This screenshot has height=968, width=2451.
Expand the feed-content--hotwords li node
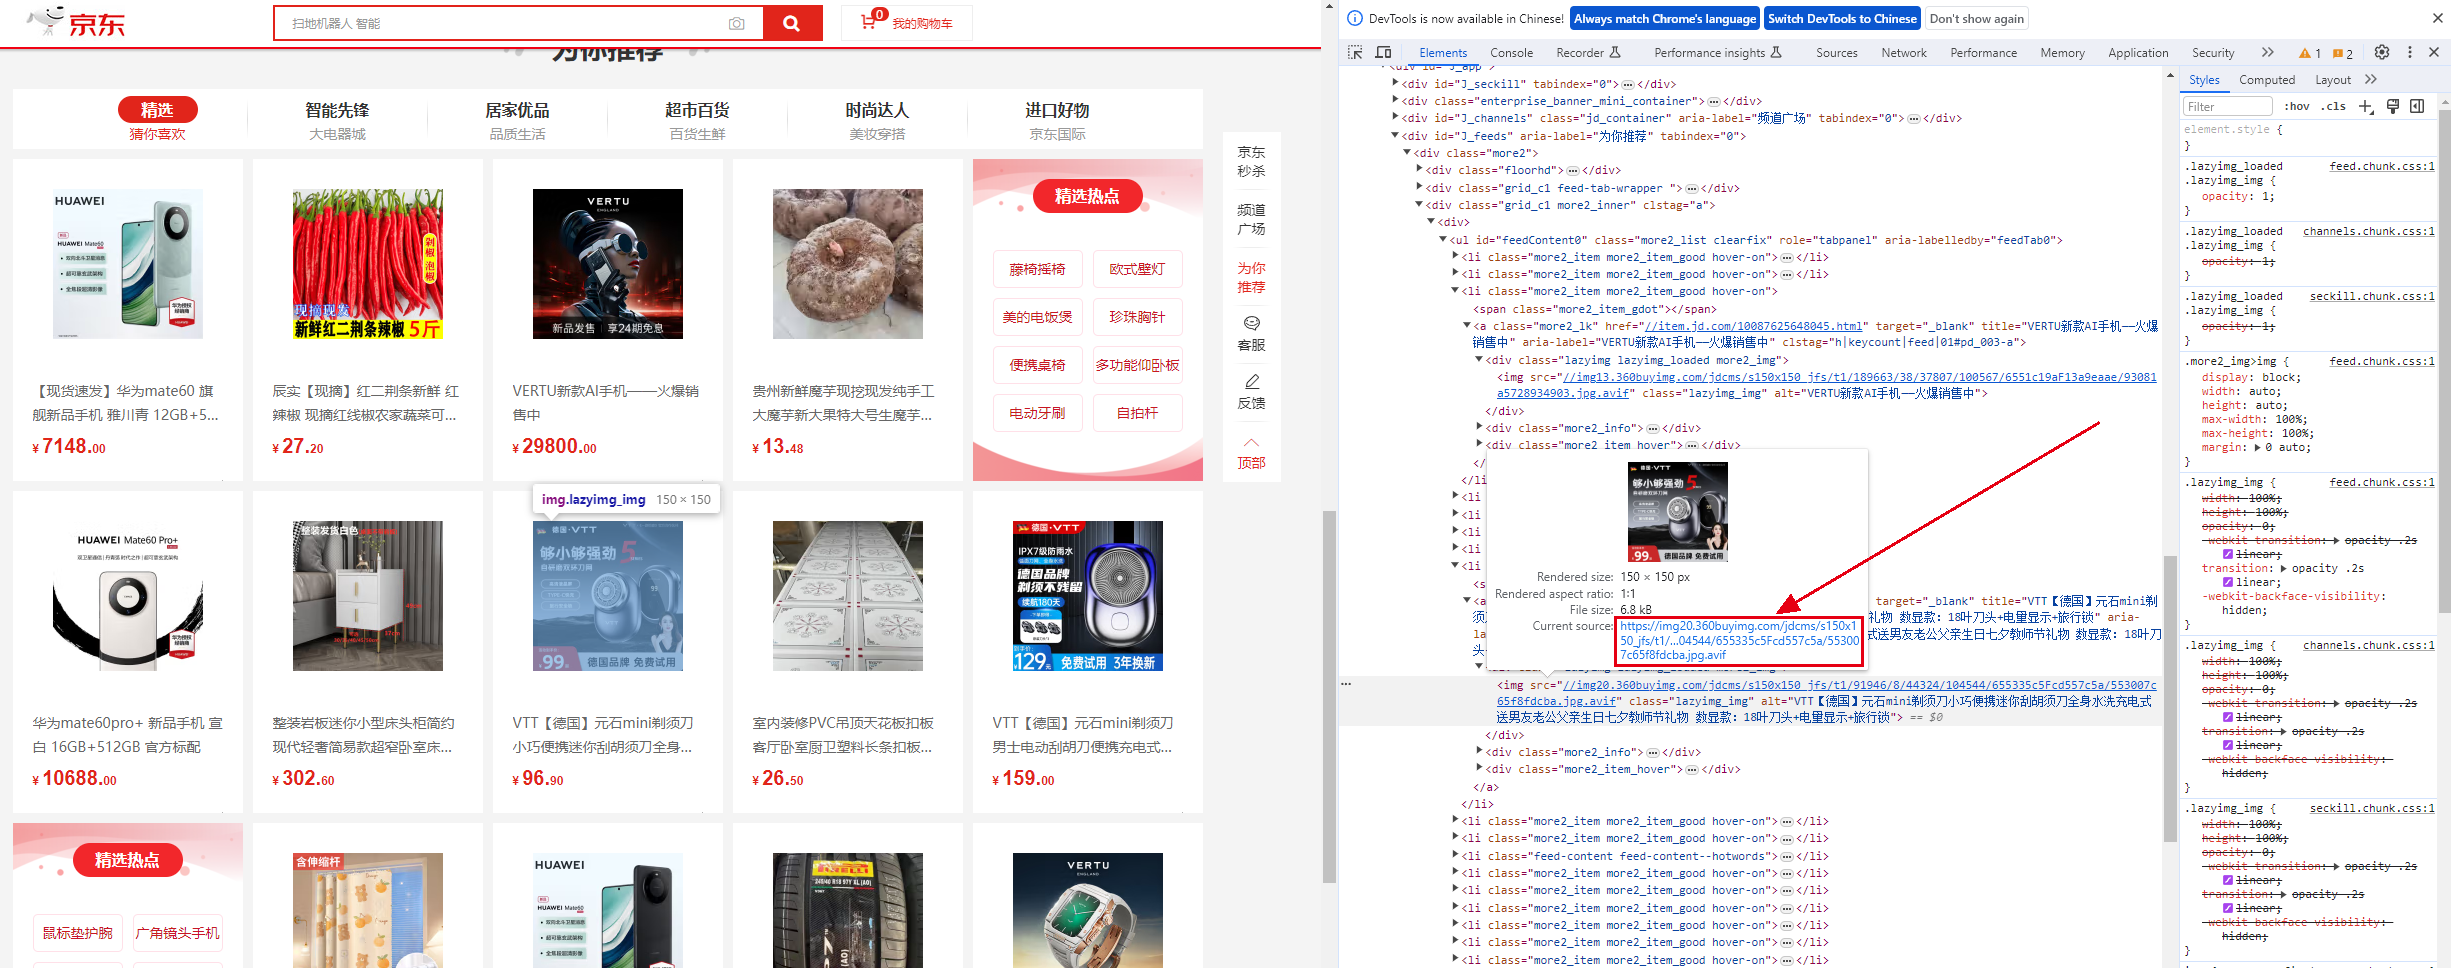[x=1455, y=855]
